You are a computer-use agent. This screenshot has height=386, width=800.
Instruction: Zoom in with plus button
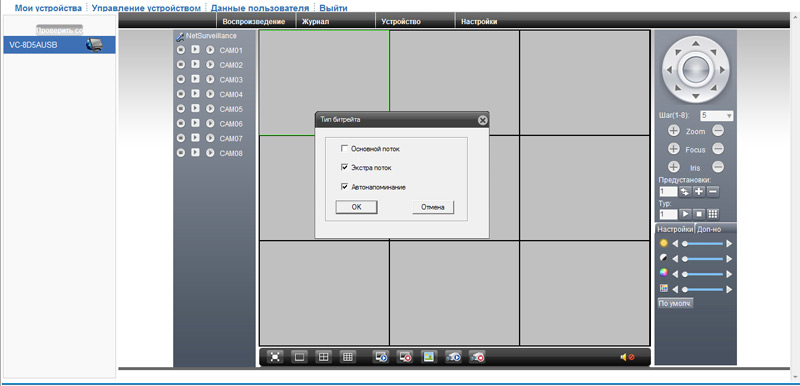(673, 131)
